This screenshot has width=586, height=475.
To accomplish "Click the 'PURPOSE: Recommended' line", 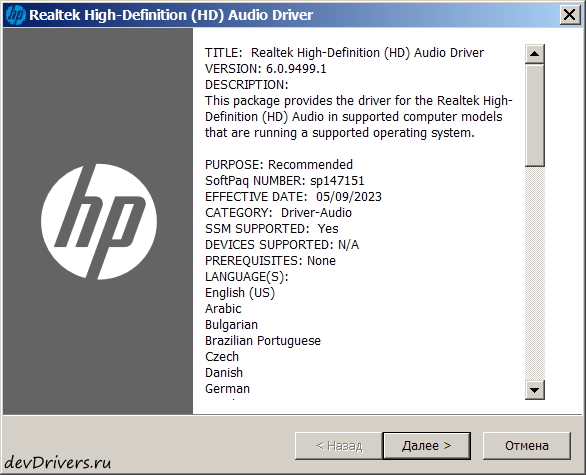I will [x=279, y=164].
